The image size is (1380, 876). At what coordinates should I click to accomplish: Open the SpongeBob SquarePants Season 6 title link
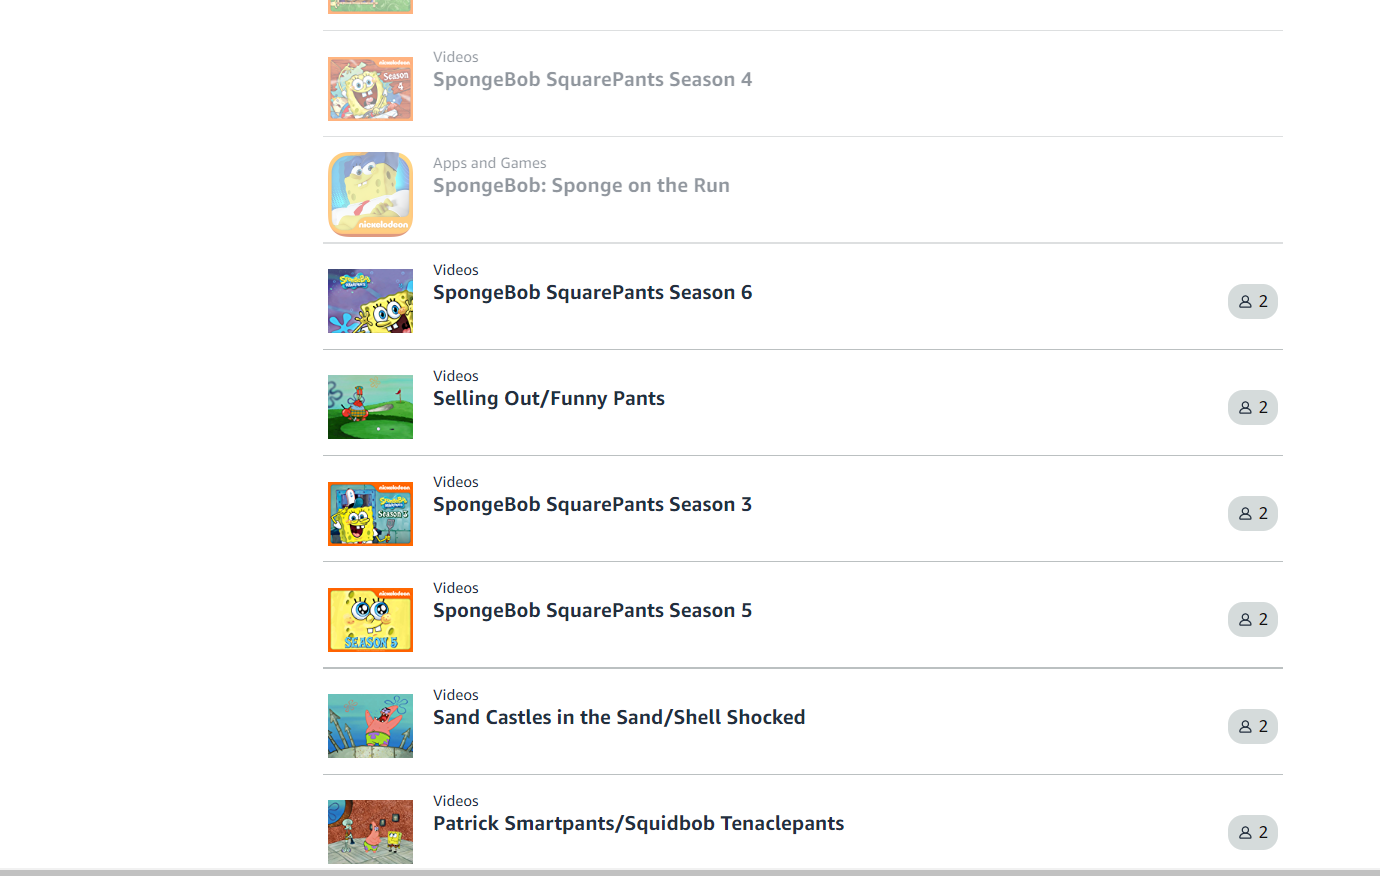pyautogui.click(x=592, y=293)
